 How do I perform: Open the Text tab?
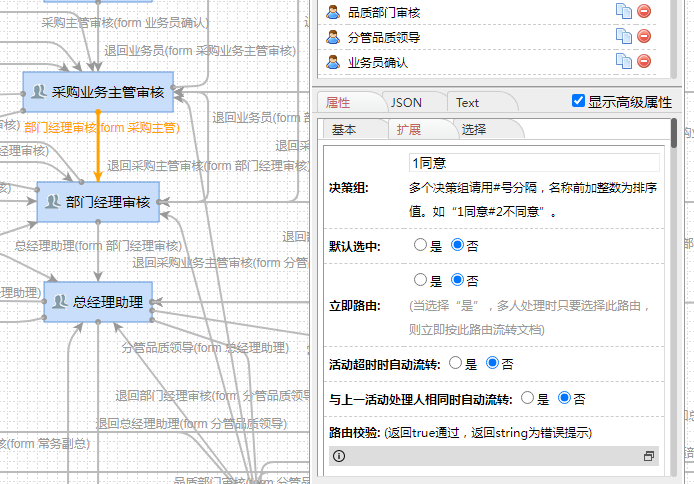tap(467, 102)
